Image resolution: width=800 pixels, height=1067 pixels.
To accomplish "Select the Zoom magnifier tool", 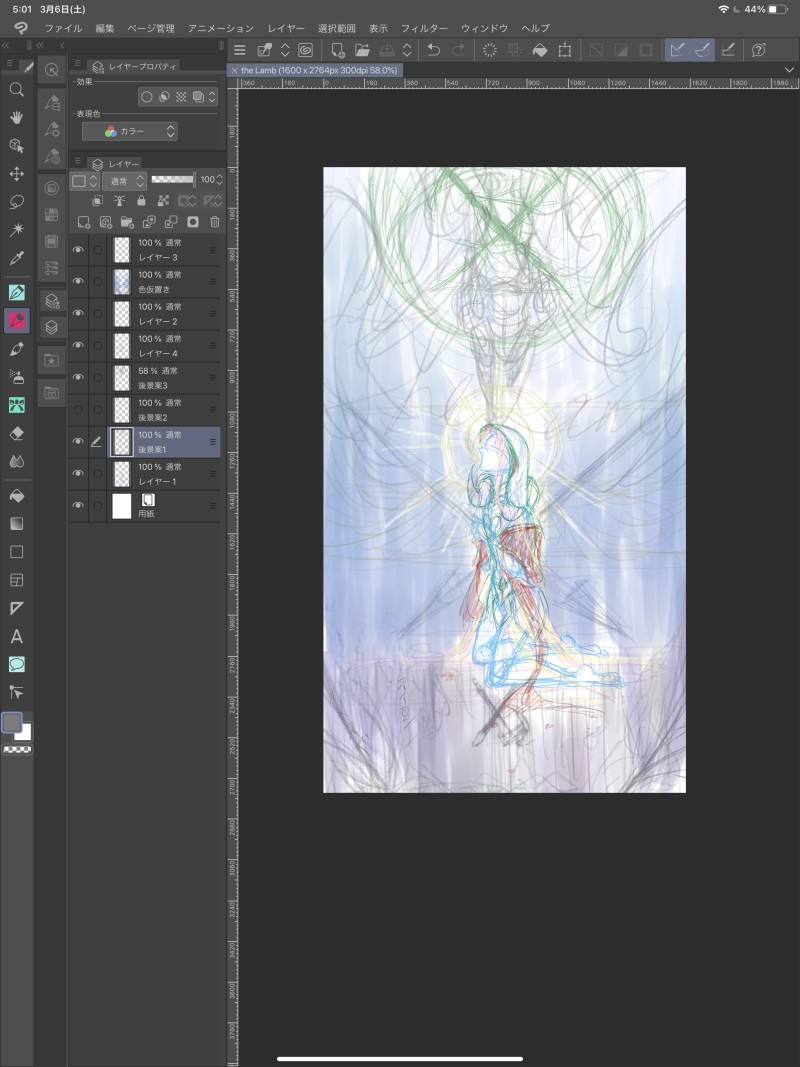I will (x=16, y=90).
